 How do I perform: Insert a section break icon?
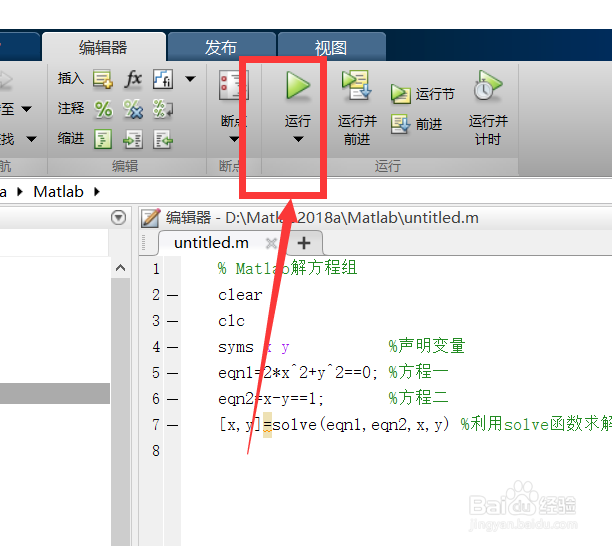click(103, 79)
